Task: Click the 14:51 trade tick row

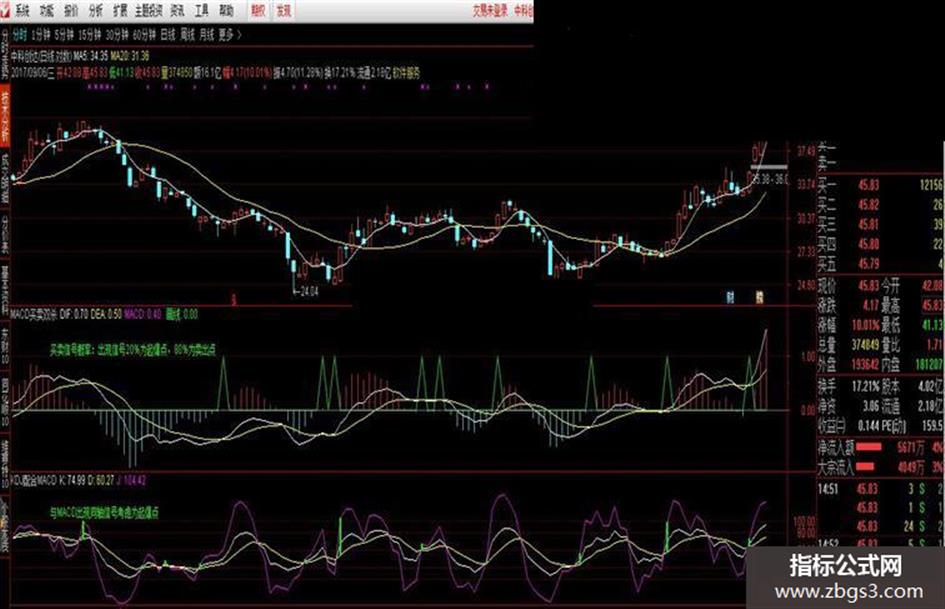Action: click(x=880, y=489)
